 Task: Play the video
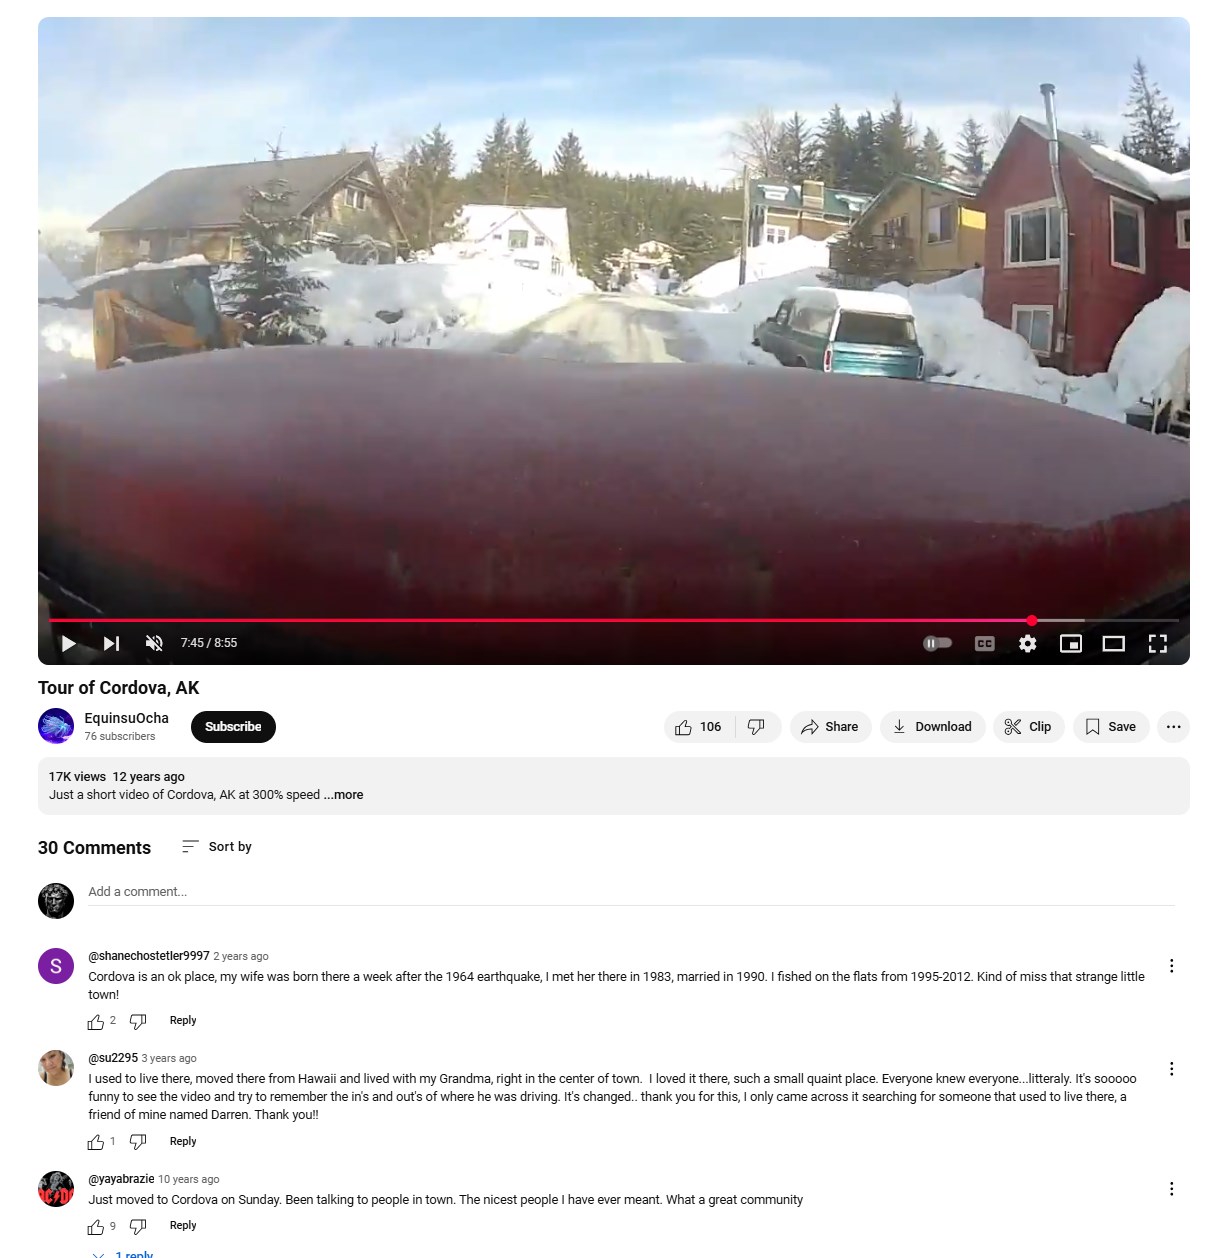(x=68, y=643)
